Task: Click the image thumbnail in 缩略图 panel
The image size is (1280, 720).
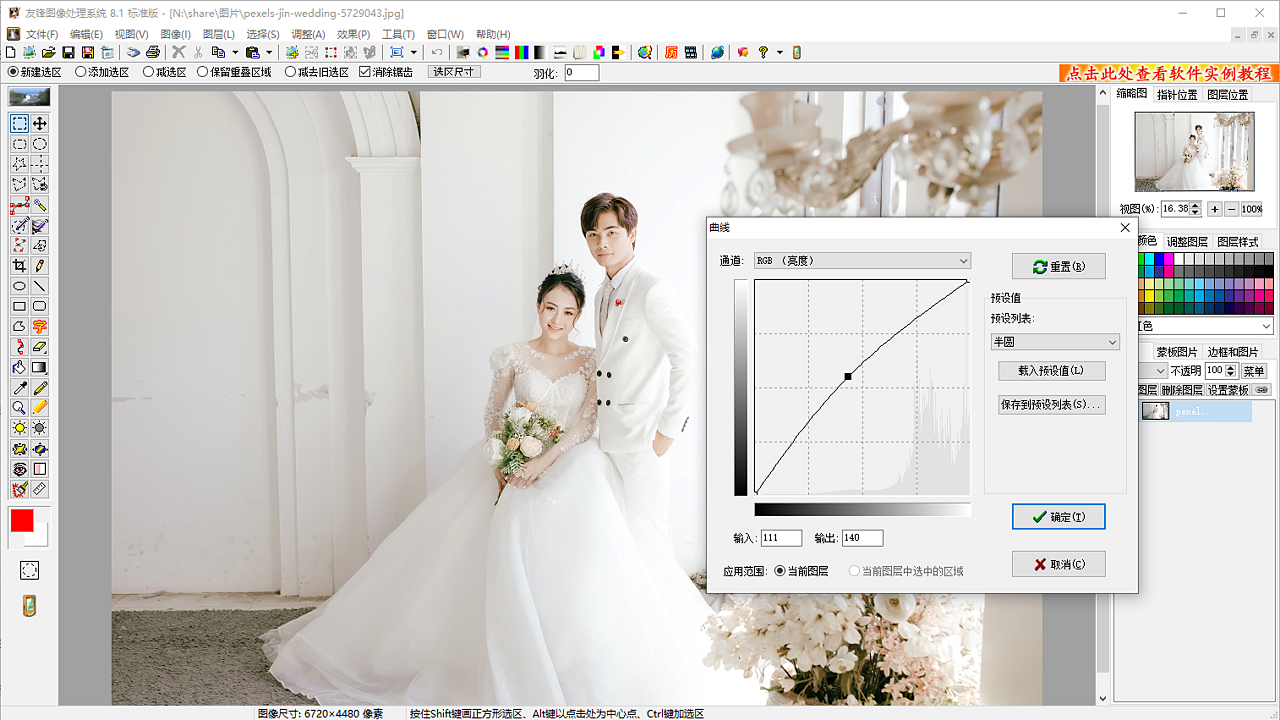Action: tap(1193, 151)
